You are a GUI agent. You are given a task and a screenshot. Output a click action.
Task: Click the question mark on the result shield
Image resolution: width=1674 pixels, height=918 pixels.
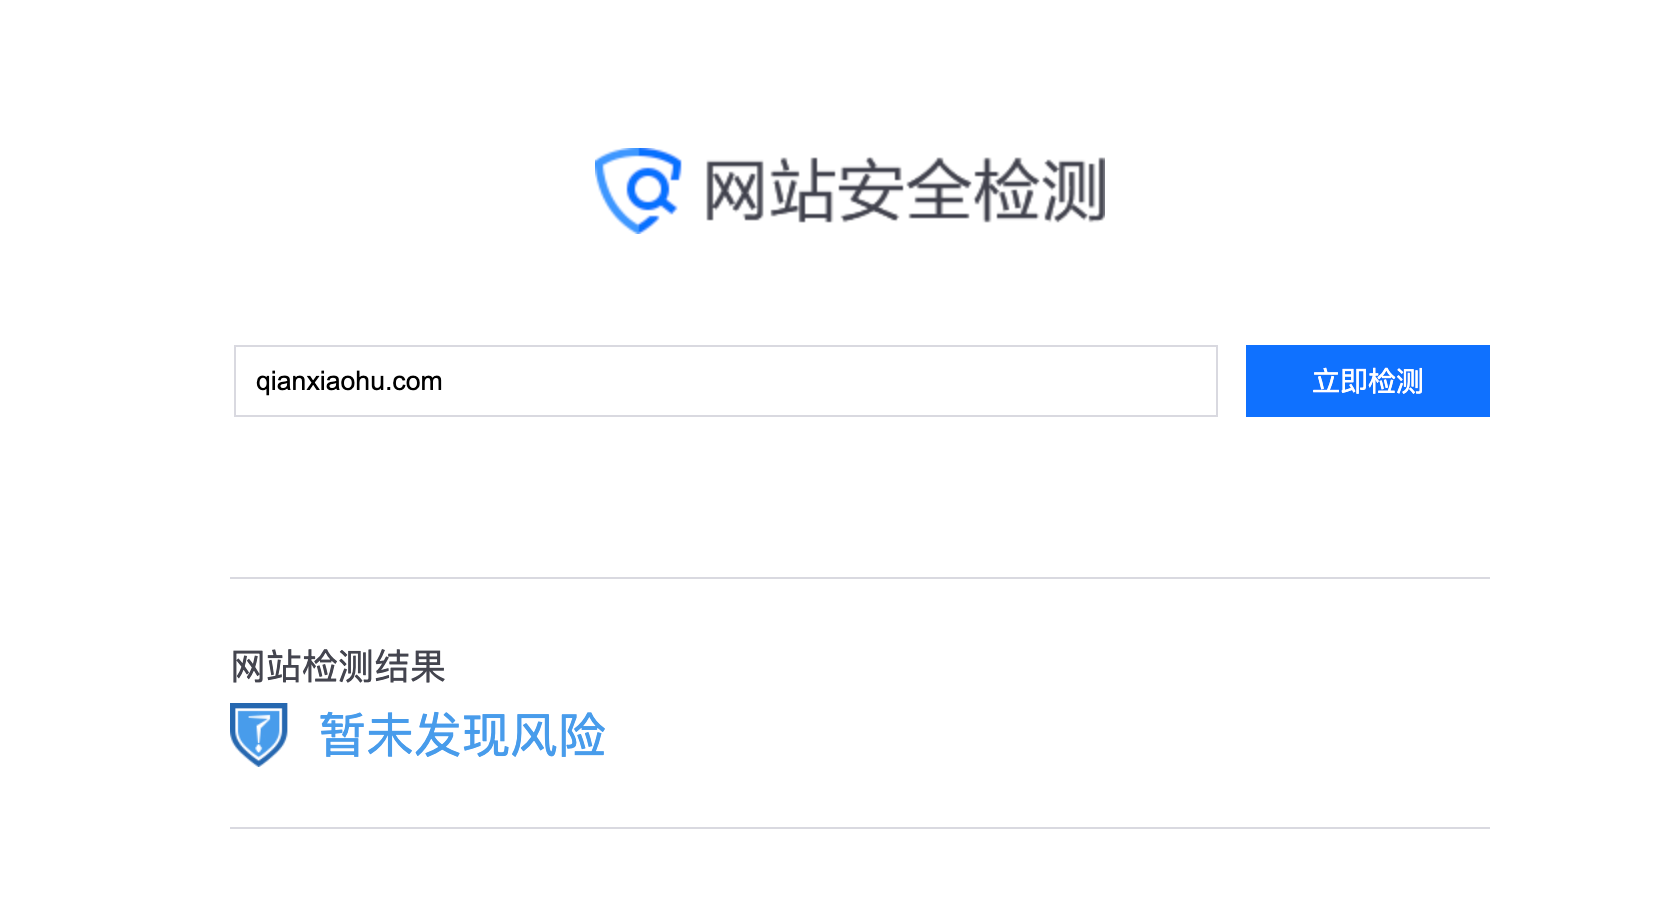(259, 730)
